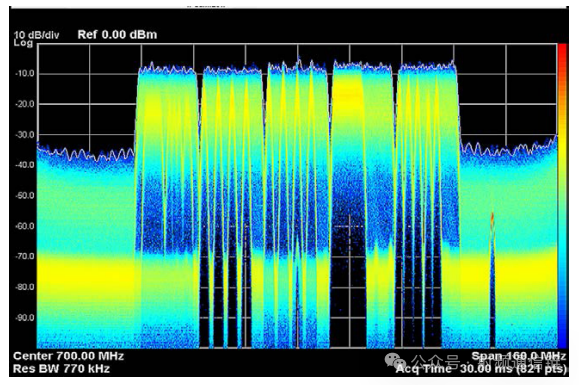This screenshot has width=579, height=385.
Task: Click the Span 160.0 MHz readout
Action: click(518, 356)
